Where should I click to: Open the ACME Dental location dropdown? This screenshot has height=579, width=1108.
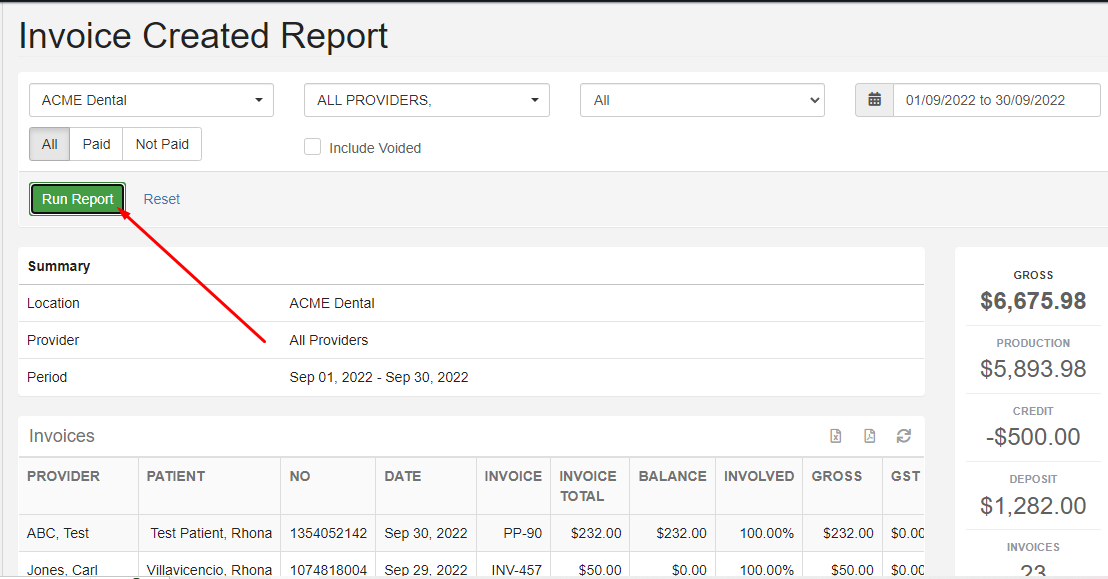pyautogui.click(x=152, y=100)
